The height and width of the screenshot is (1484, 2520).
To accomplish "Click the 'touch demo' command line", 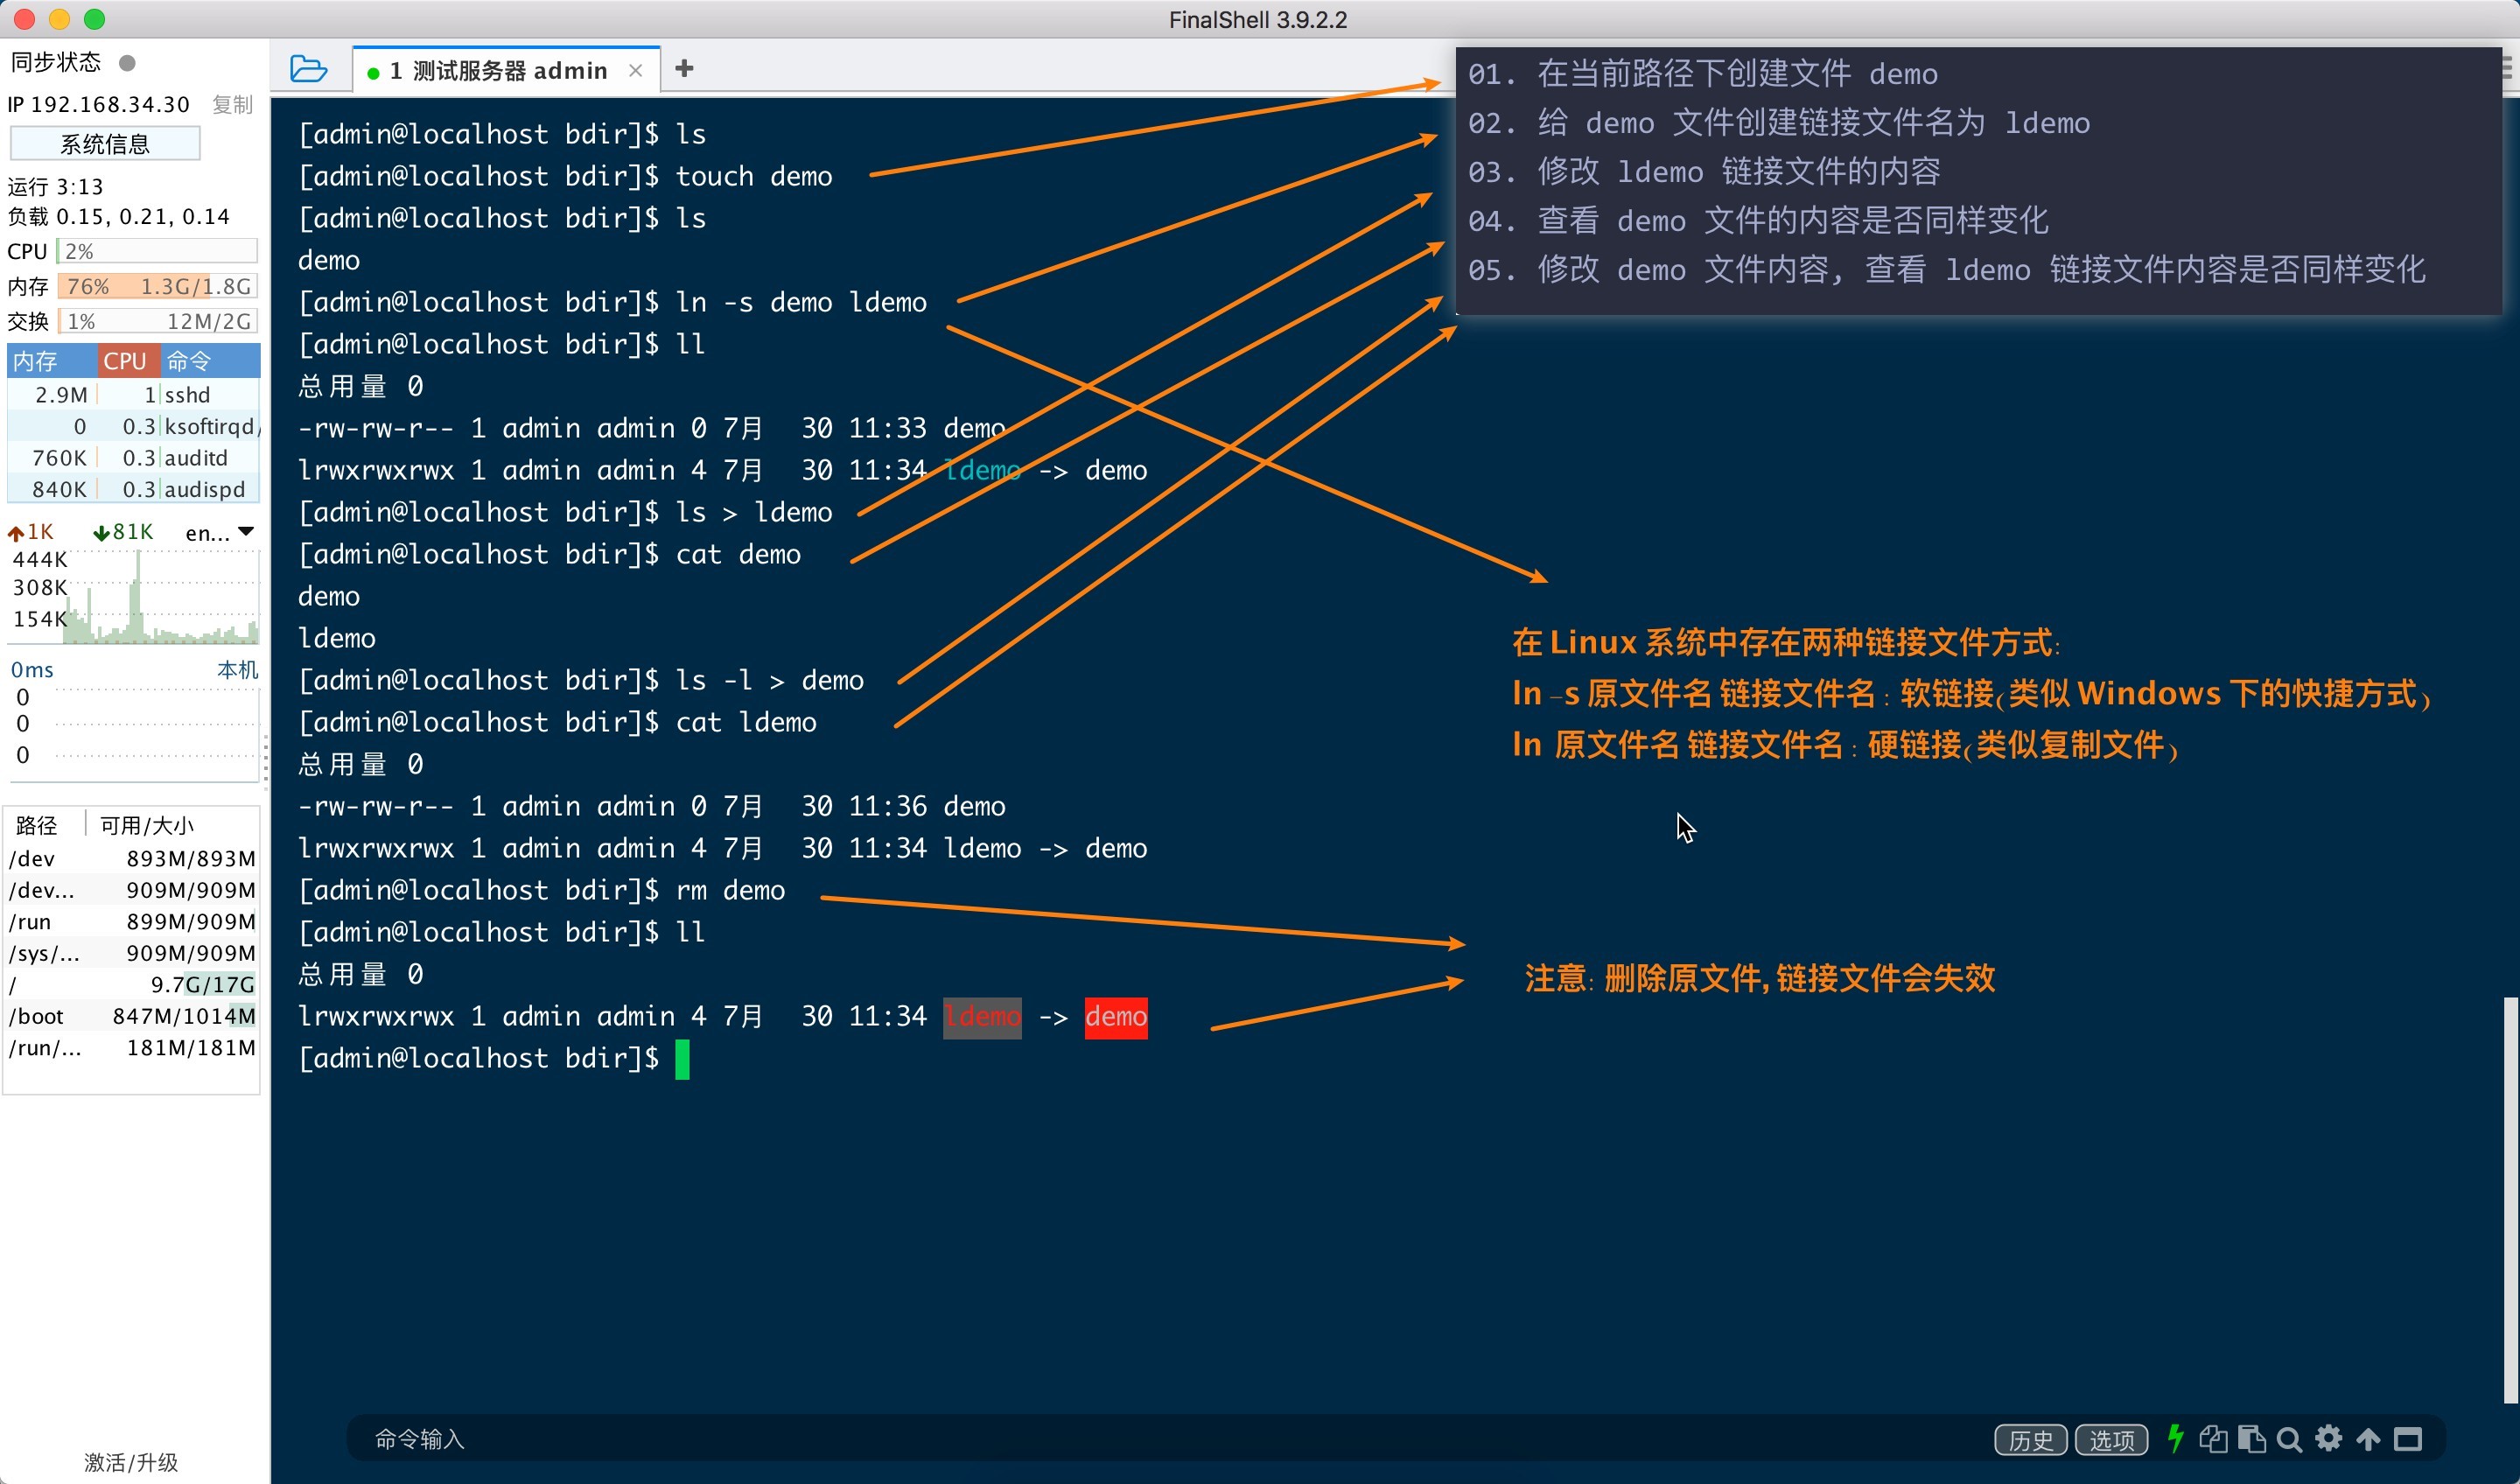I will point(565,176).
